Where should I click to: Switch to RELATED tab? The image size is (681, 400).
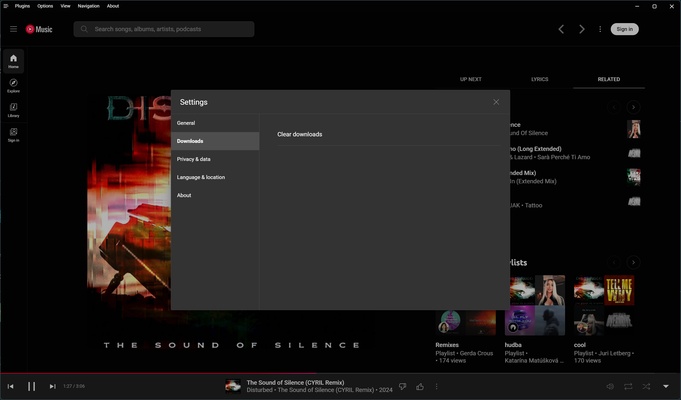point(608,79)
